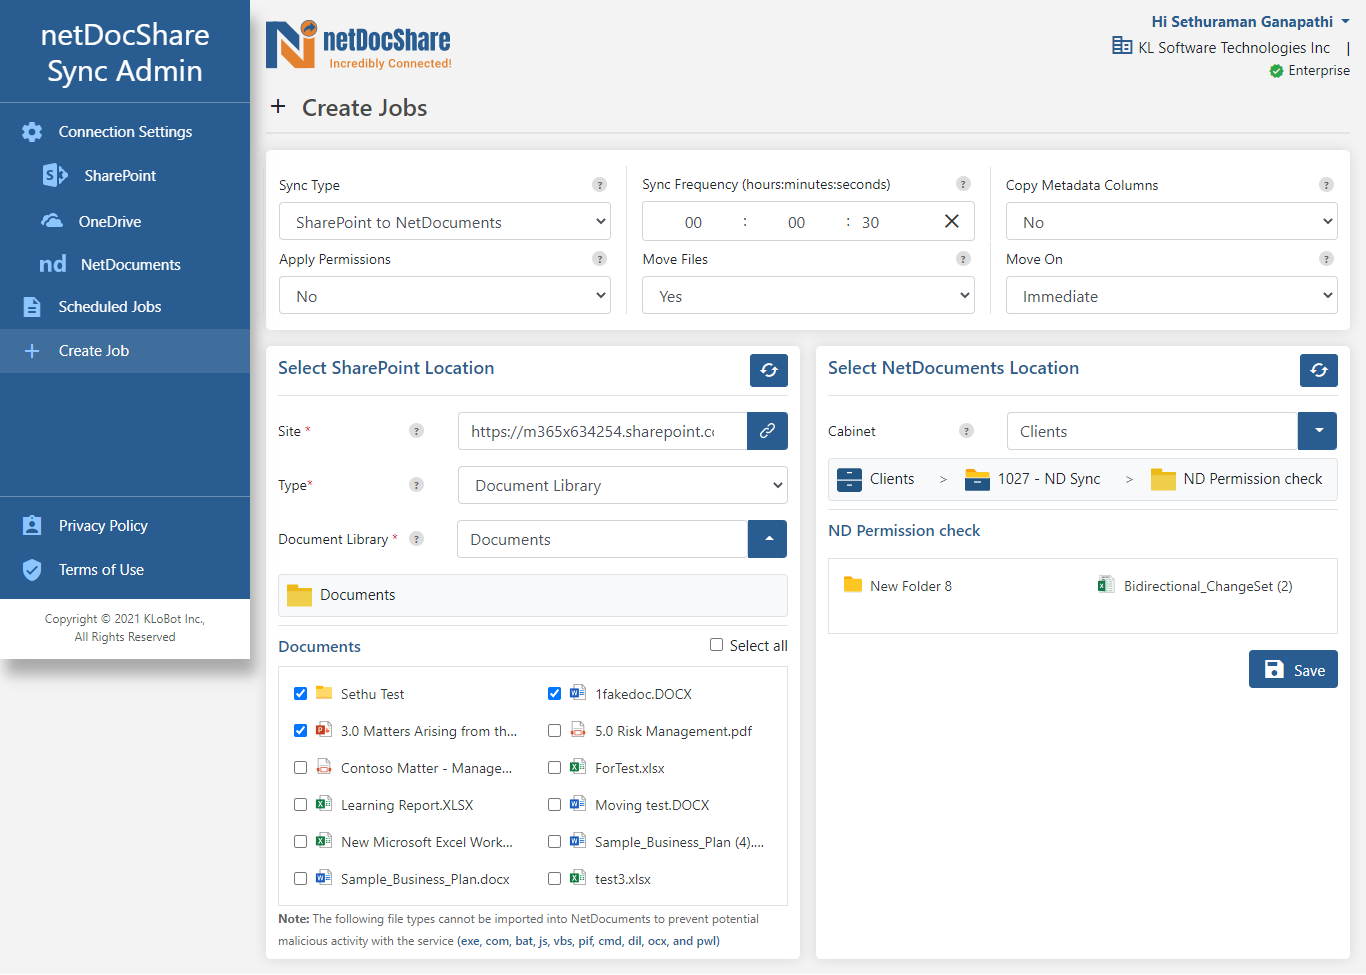1366x975 pixels.
Task: Open the Copy Metadata Columns dropdown
Action: [1171, 222]
